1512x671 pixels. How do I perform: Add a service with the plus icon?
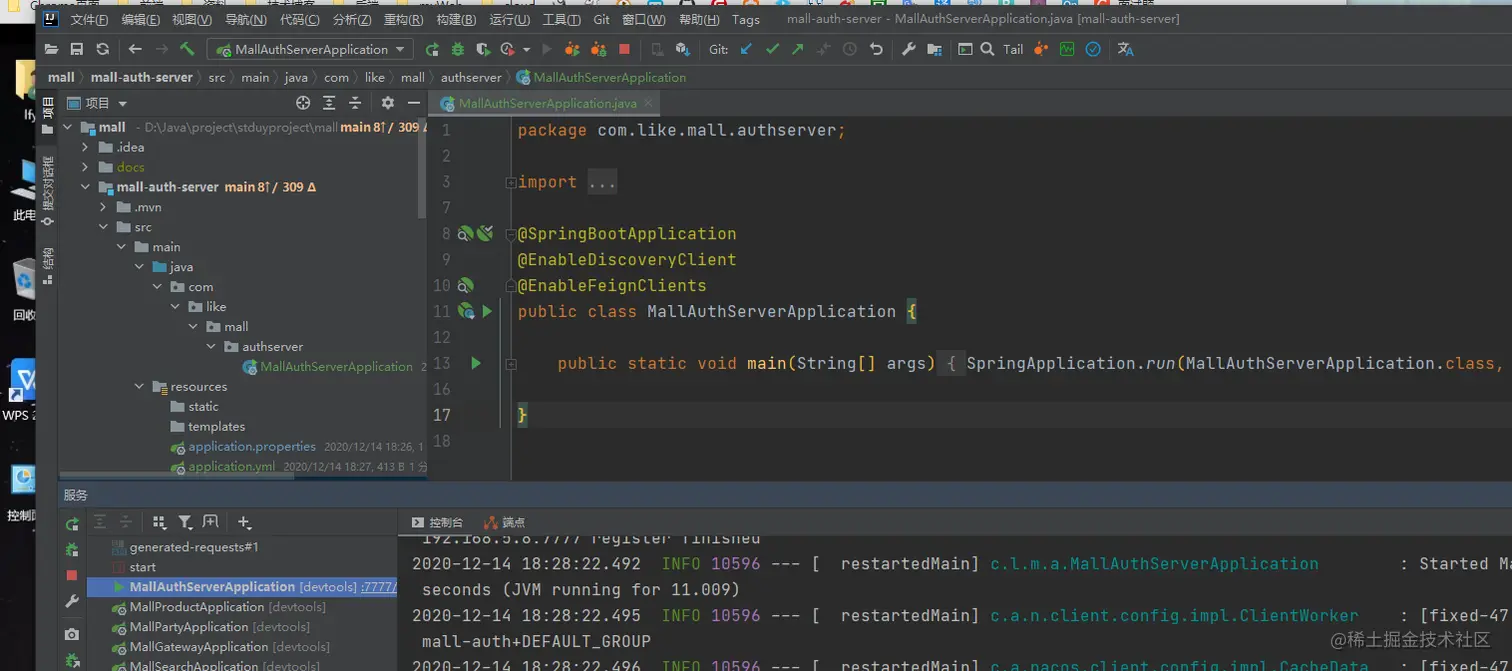(x=244, y=522)
